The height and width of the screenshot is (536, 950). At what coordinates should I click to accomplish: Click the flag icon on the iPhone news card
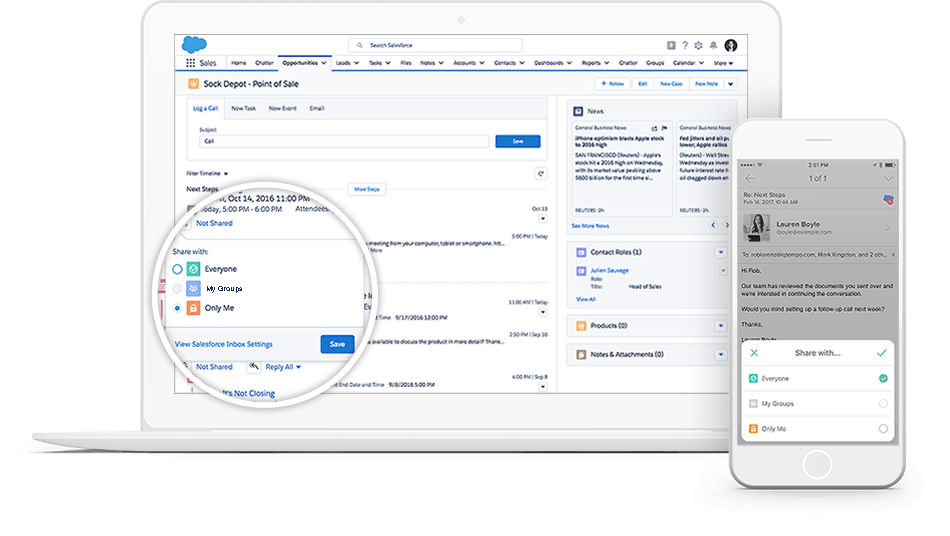[x=664, y=128]
